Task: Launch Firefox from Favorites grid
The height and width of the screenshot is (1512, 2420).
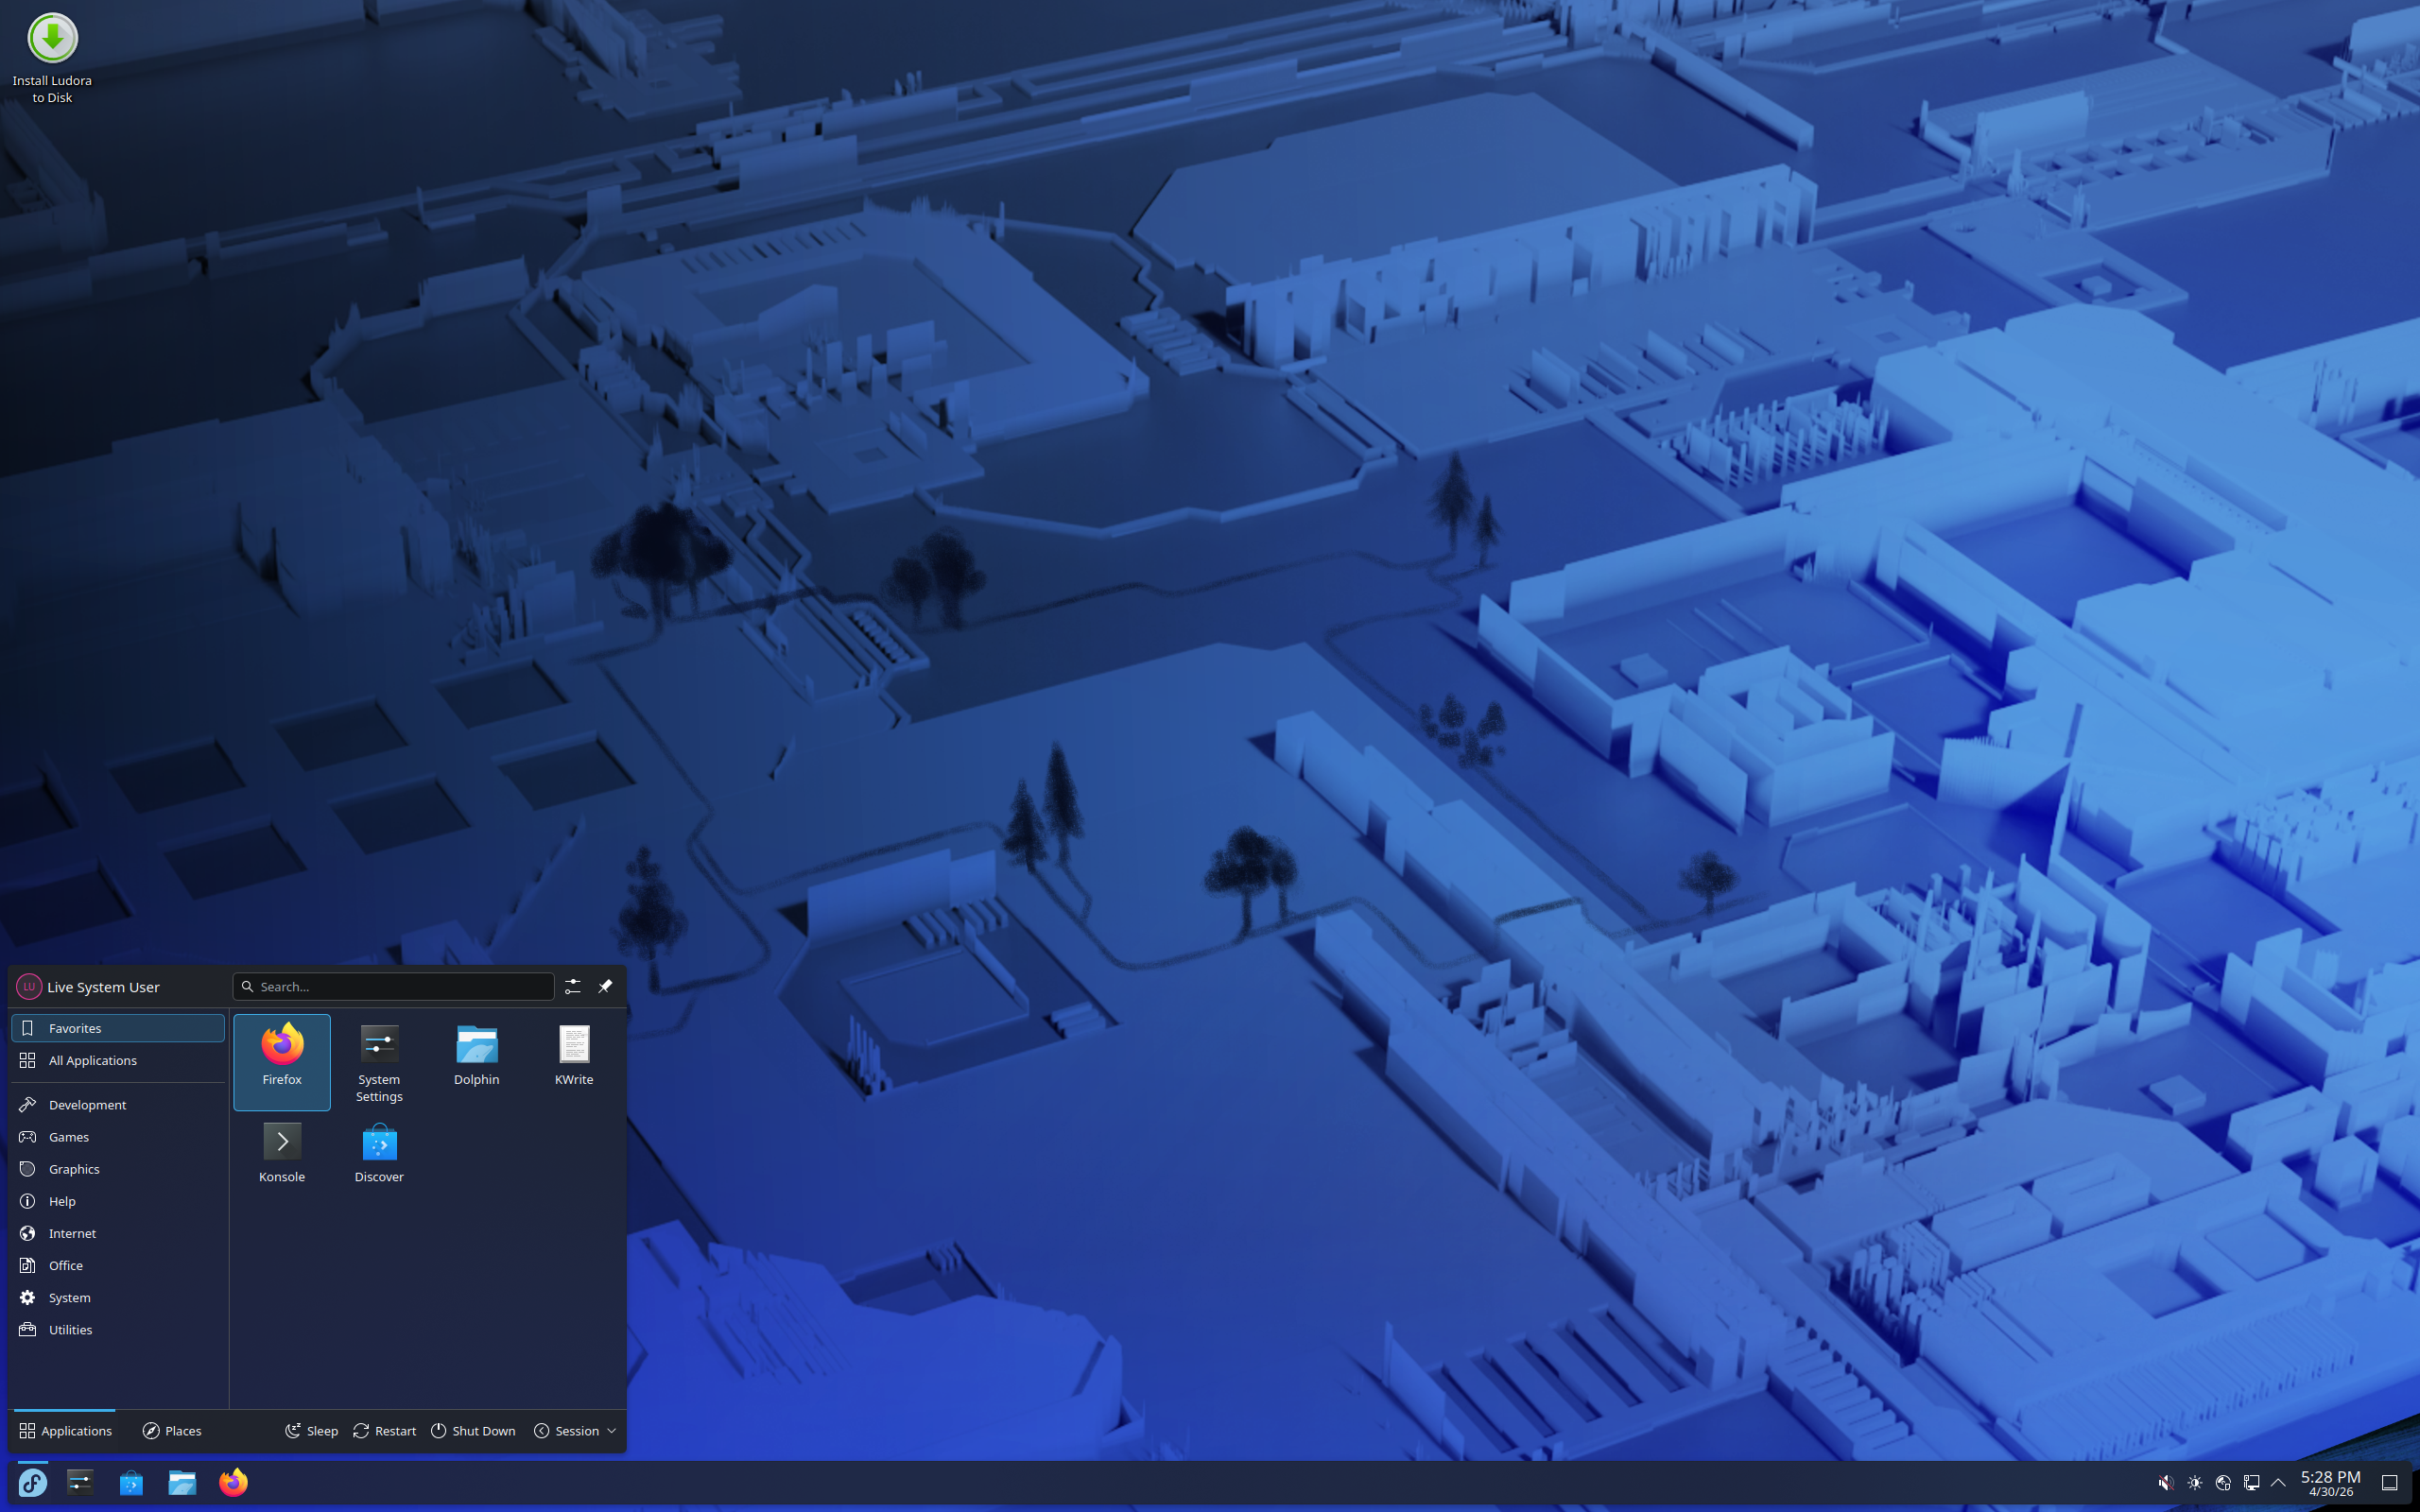Action: (282, 1061)
